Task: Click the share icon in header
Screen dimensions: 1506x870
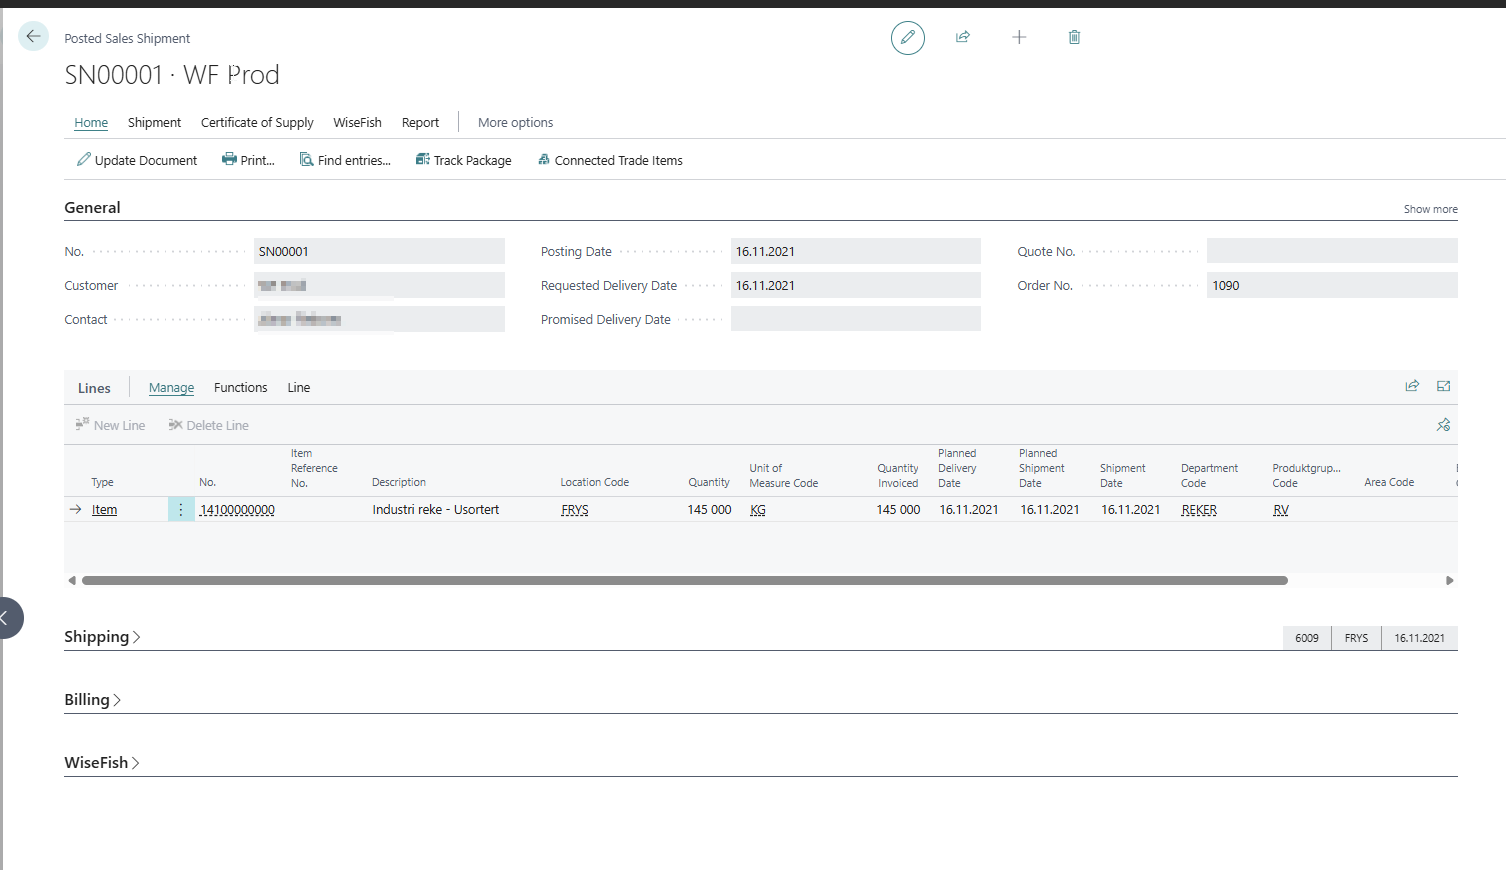Action: click(x=962, y=37)
